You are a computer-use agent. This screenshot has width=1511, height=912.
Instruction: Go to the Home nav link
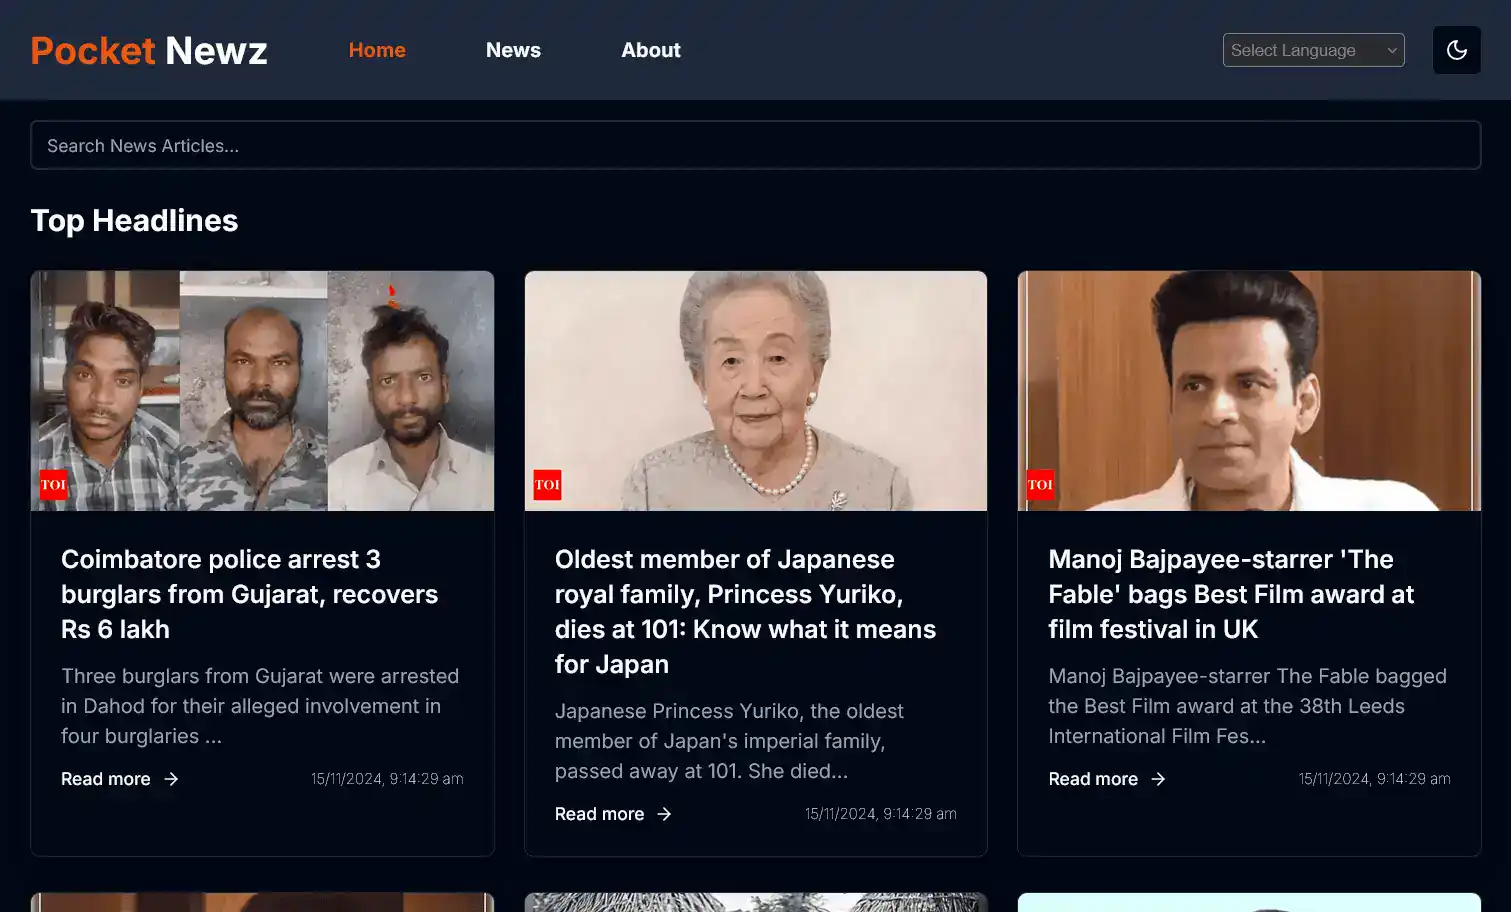377,50
